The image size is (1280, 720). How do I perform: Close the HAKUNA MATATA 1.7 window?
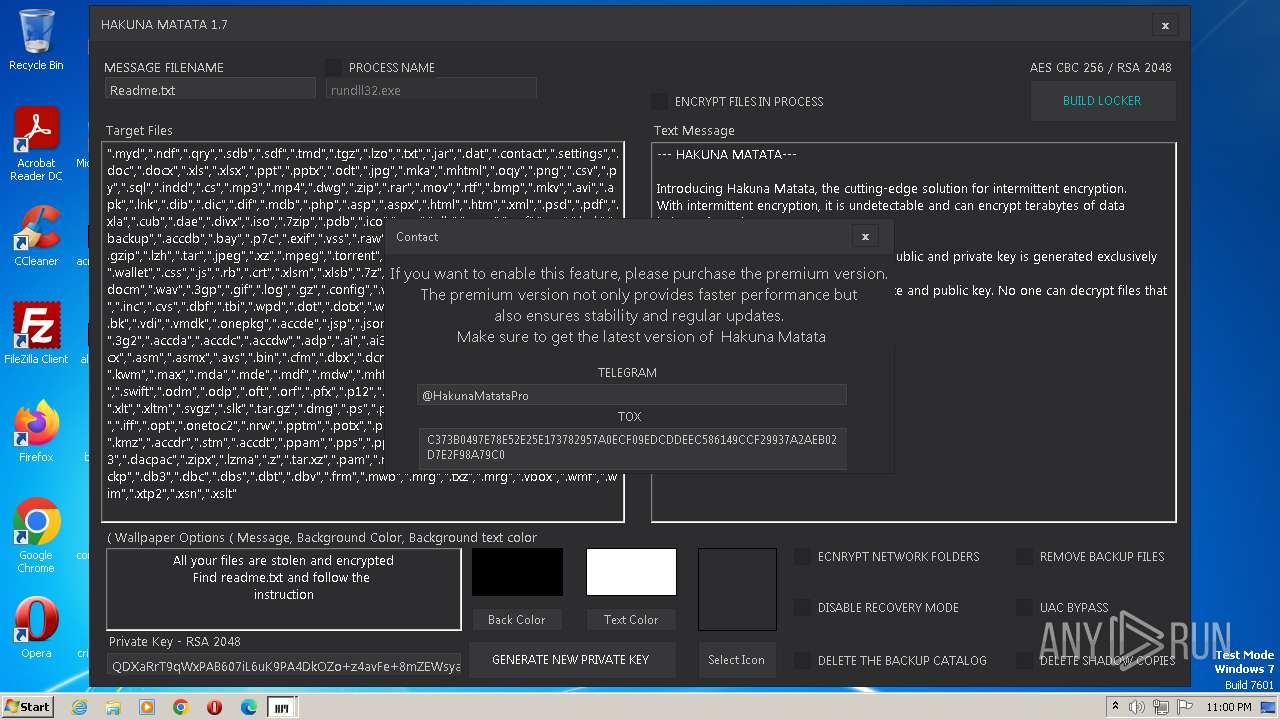pos(1165,25)
